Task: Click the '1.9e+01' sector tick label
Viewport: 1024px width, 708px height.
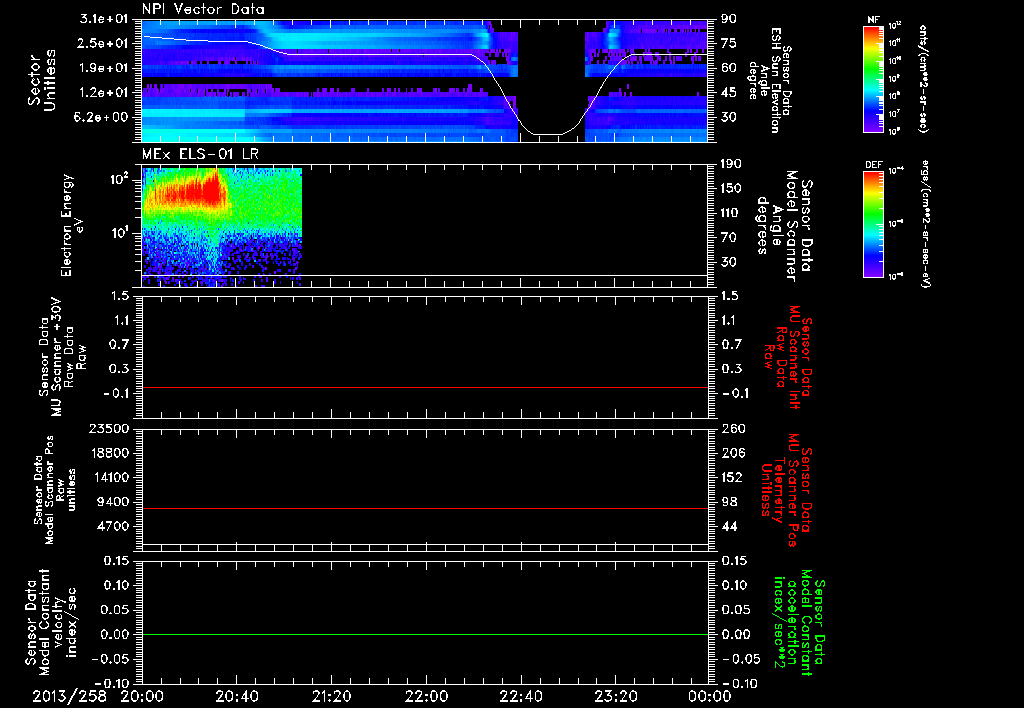Action: [104, 68]
